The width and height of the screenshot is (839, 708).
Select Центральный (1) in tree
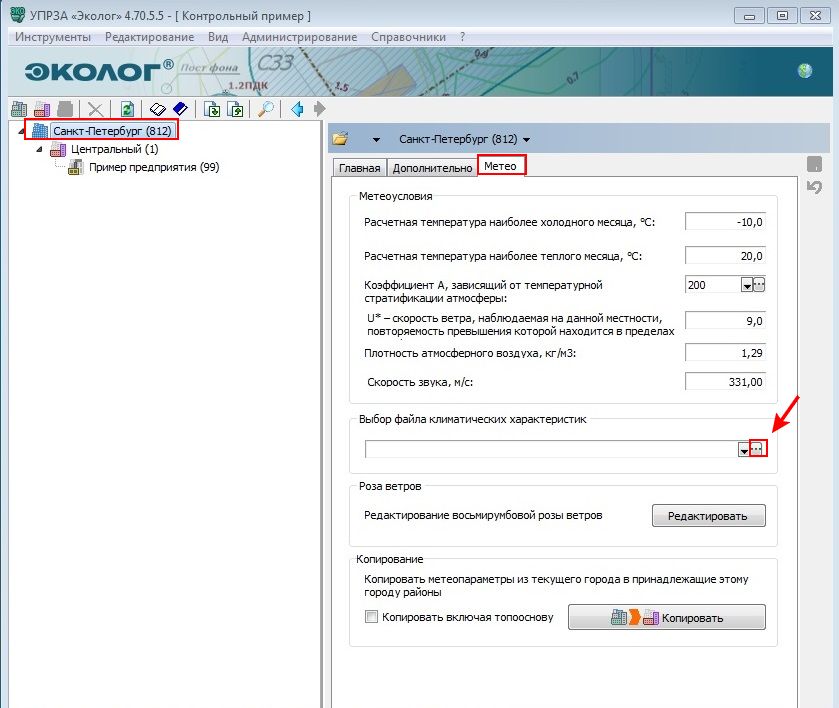point(115,149)
